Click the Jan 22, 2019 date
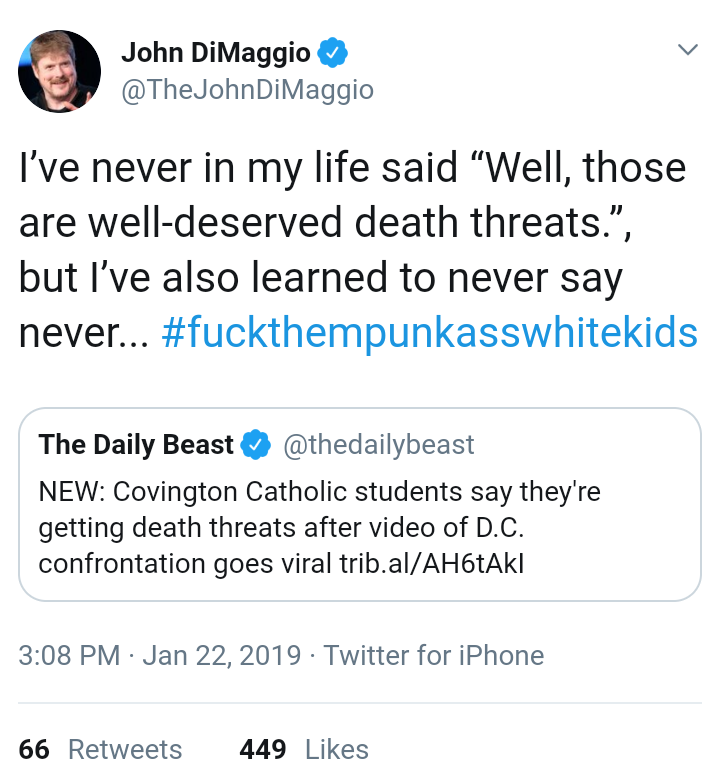Screen dimensions: 720x783 point(222,655)
